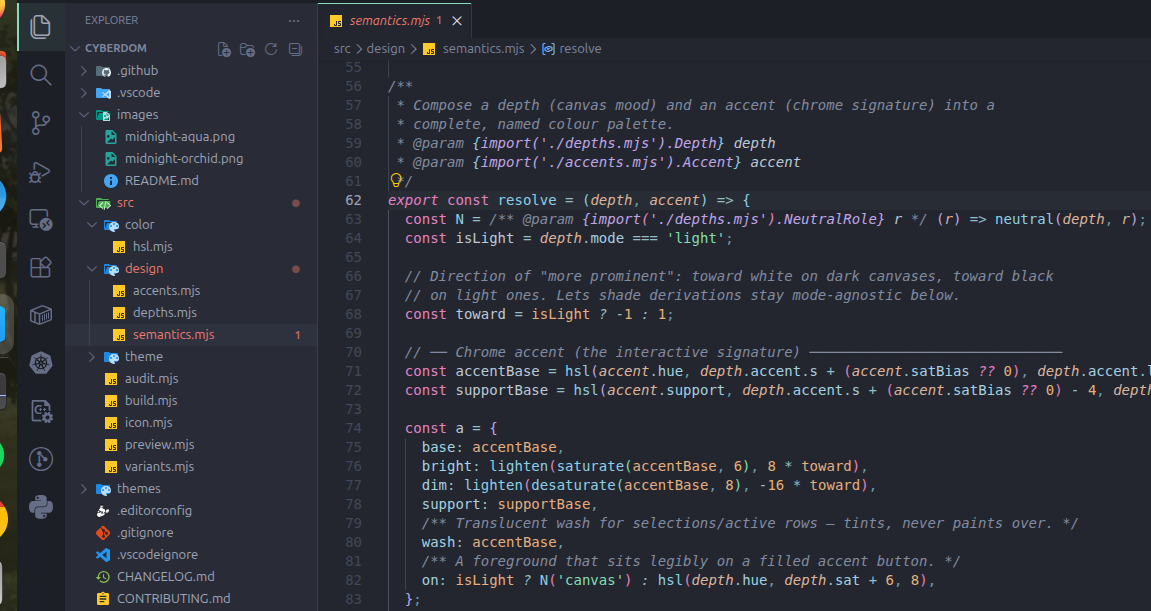
Task: Open the Remote Explorer view
Action: [40, 220]
